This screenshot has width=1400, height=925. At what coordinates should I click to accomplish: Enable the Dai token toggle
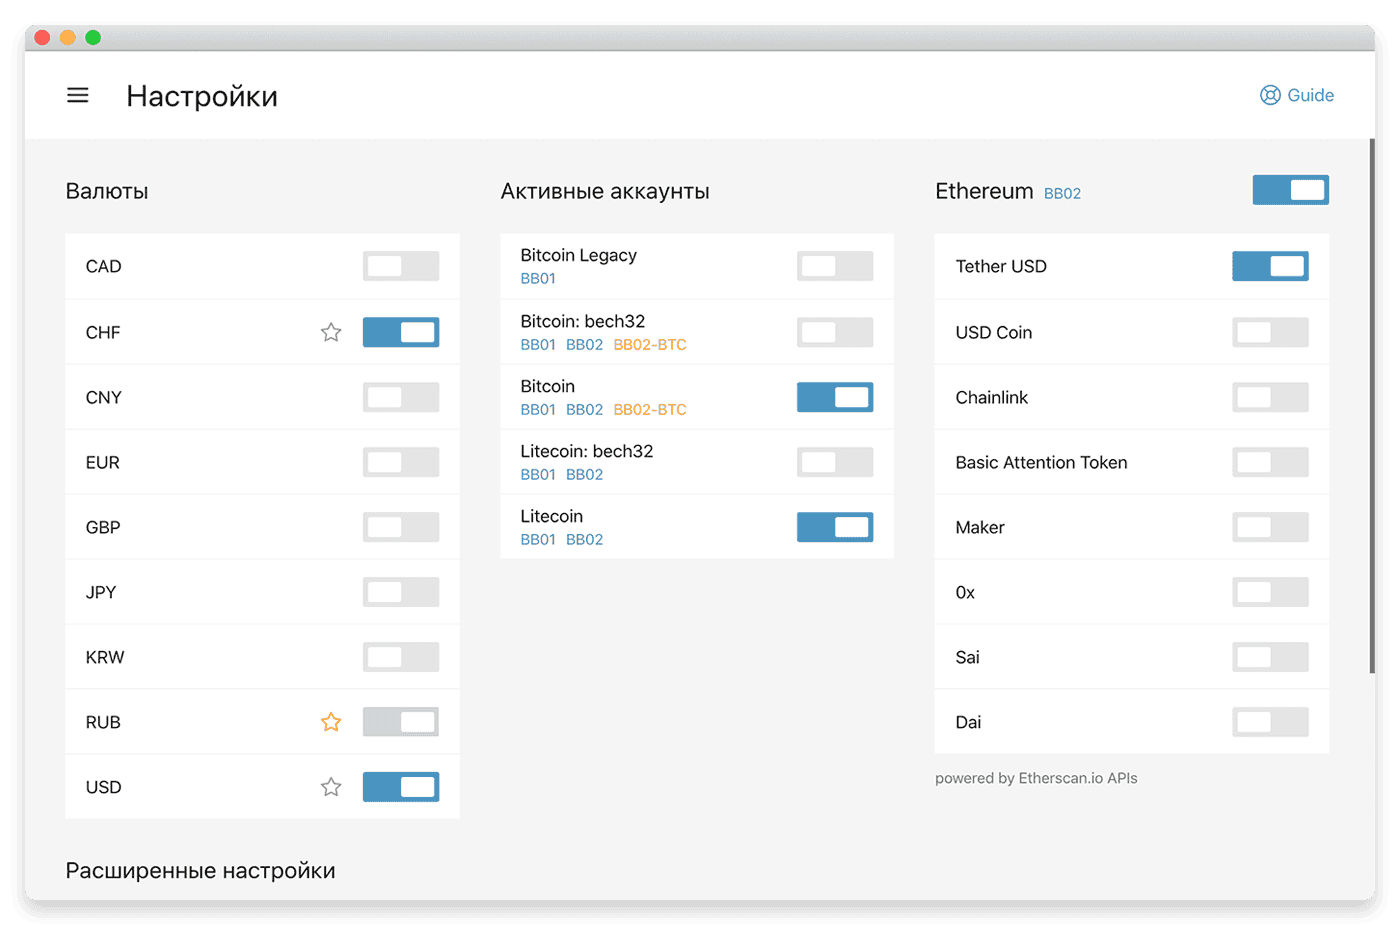pyautogui.click(x=1270, y=722)
